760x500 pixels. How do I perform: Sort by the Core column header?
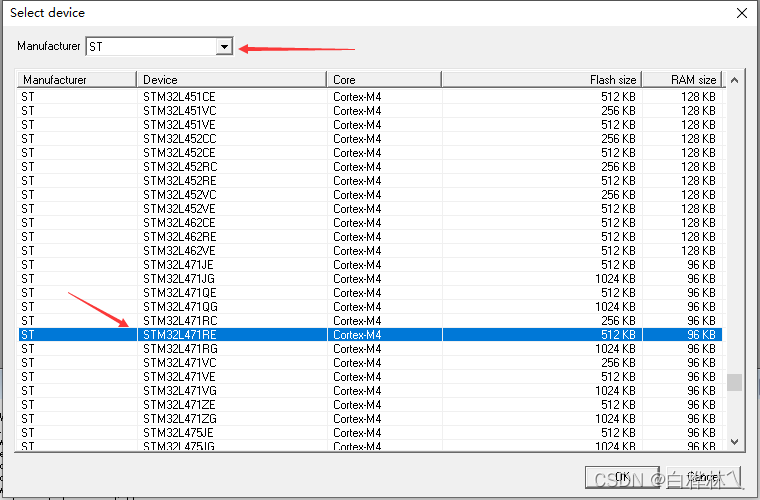click(x=384, y=79)
